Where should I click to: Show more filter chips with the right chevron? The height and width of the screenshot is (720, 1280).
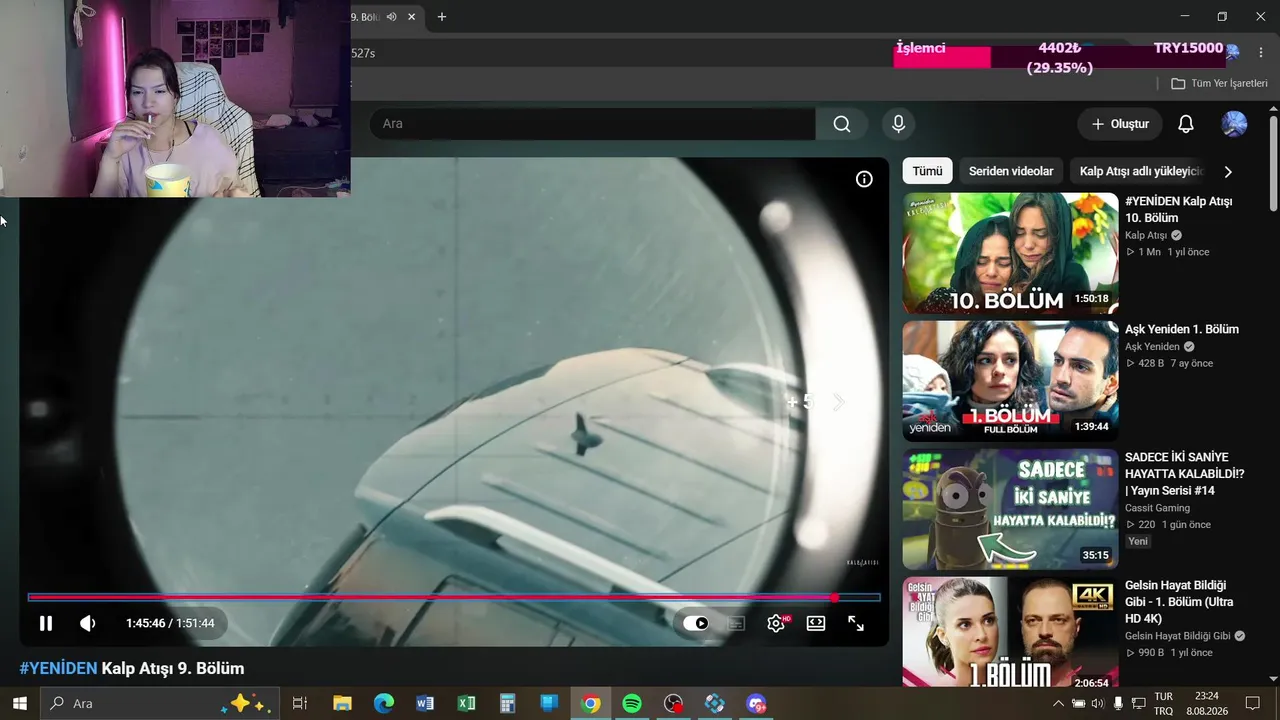[1228, 171]
